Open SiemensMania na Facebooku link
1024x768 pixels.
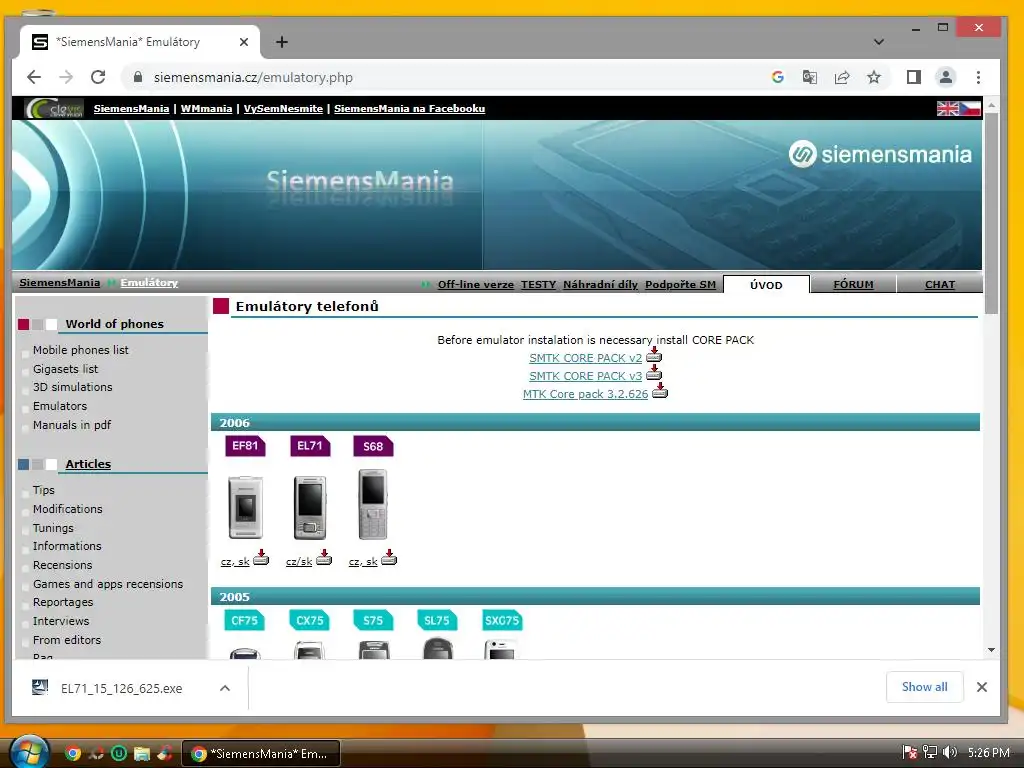click(x=409, y=108)
